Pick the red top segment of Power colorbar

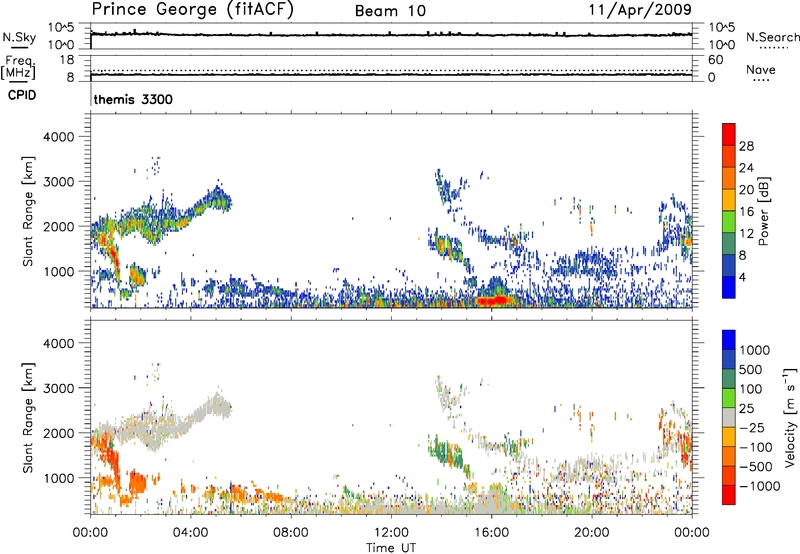(729, 134)
